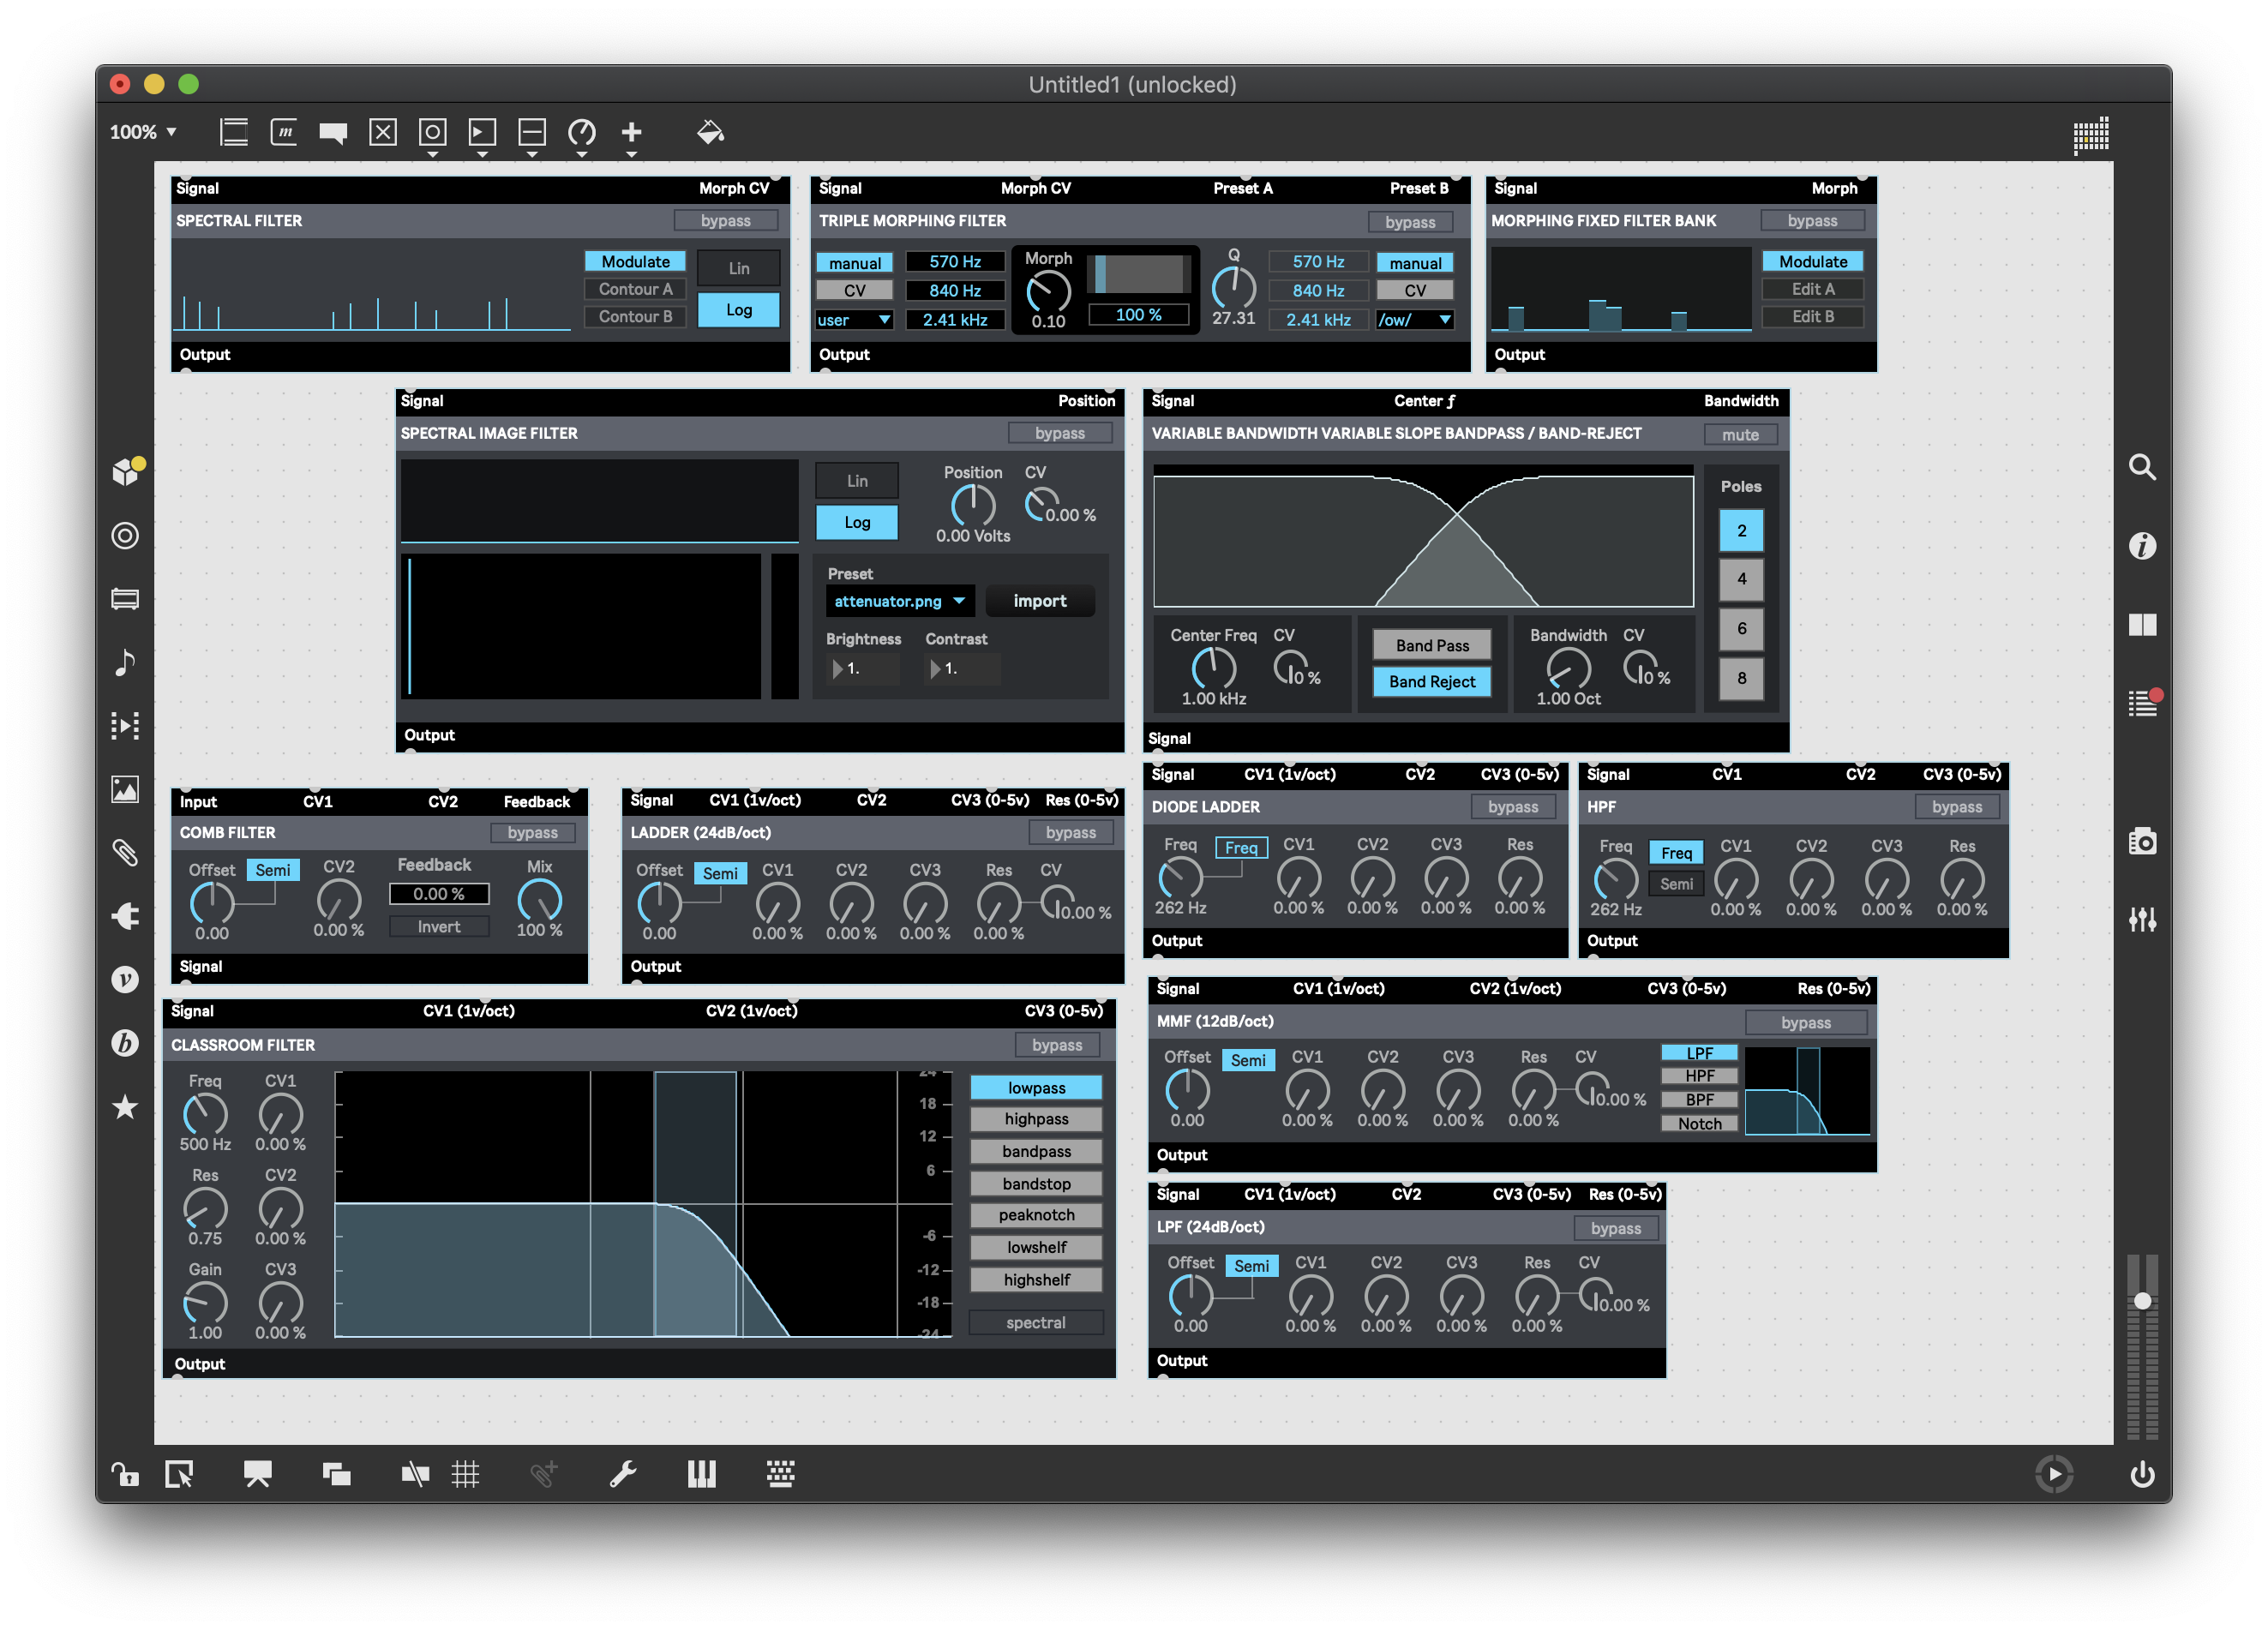Open the '/ow/' dropdown in Triple Morphing Filter
Image resolution: width=2268 pixels, height=1630 pixels.
(x=1414, y=320)
